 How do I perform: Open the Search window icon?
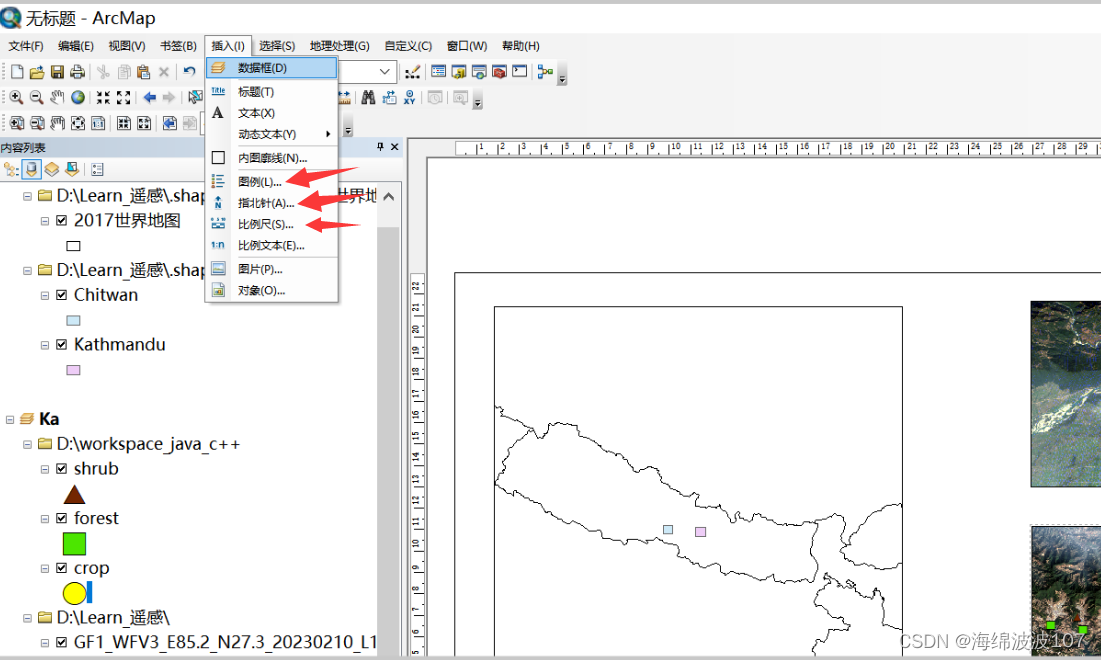click(x=479, y=72)
